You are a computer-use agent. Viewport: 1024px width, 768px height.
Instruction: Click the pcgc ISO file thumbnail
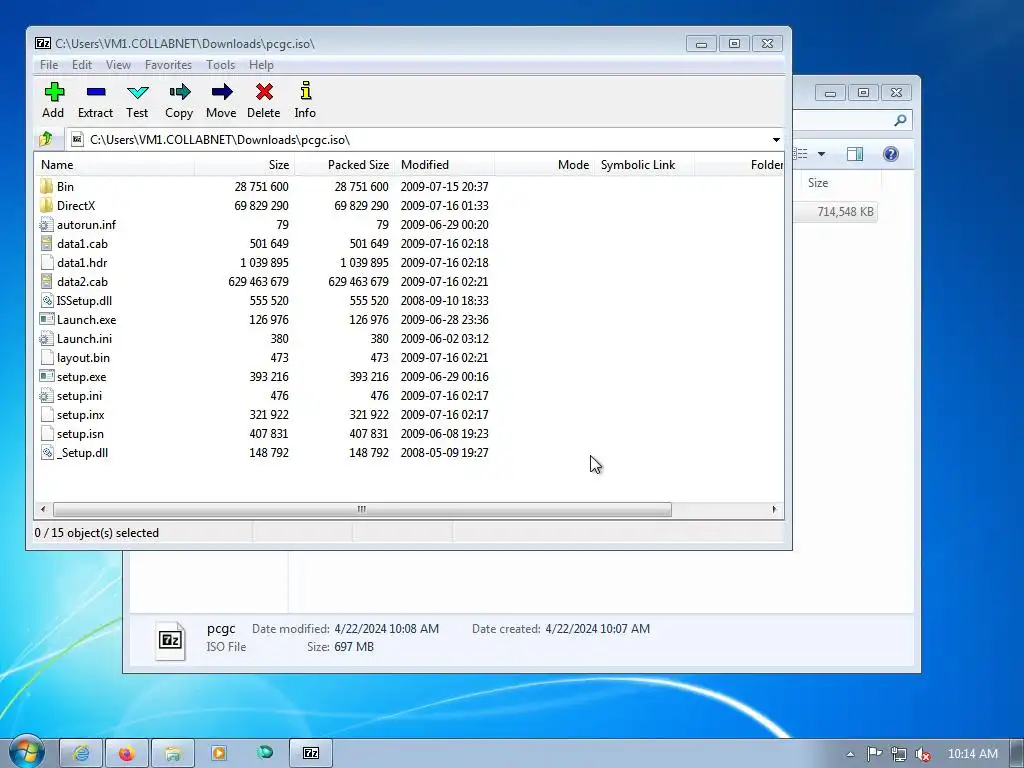pyautogui.click(x=170, y=640)
